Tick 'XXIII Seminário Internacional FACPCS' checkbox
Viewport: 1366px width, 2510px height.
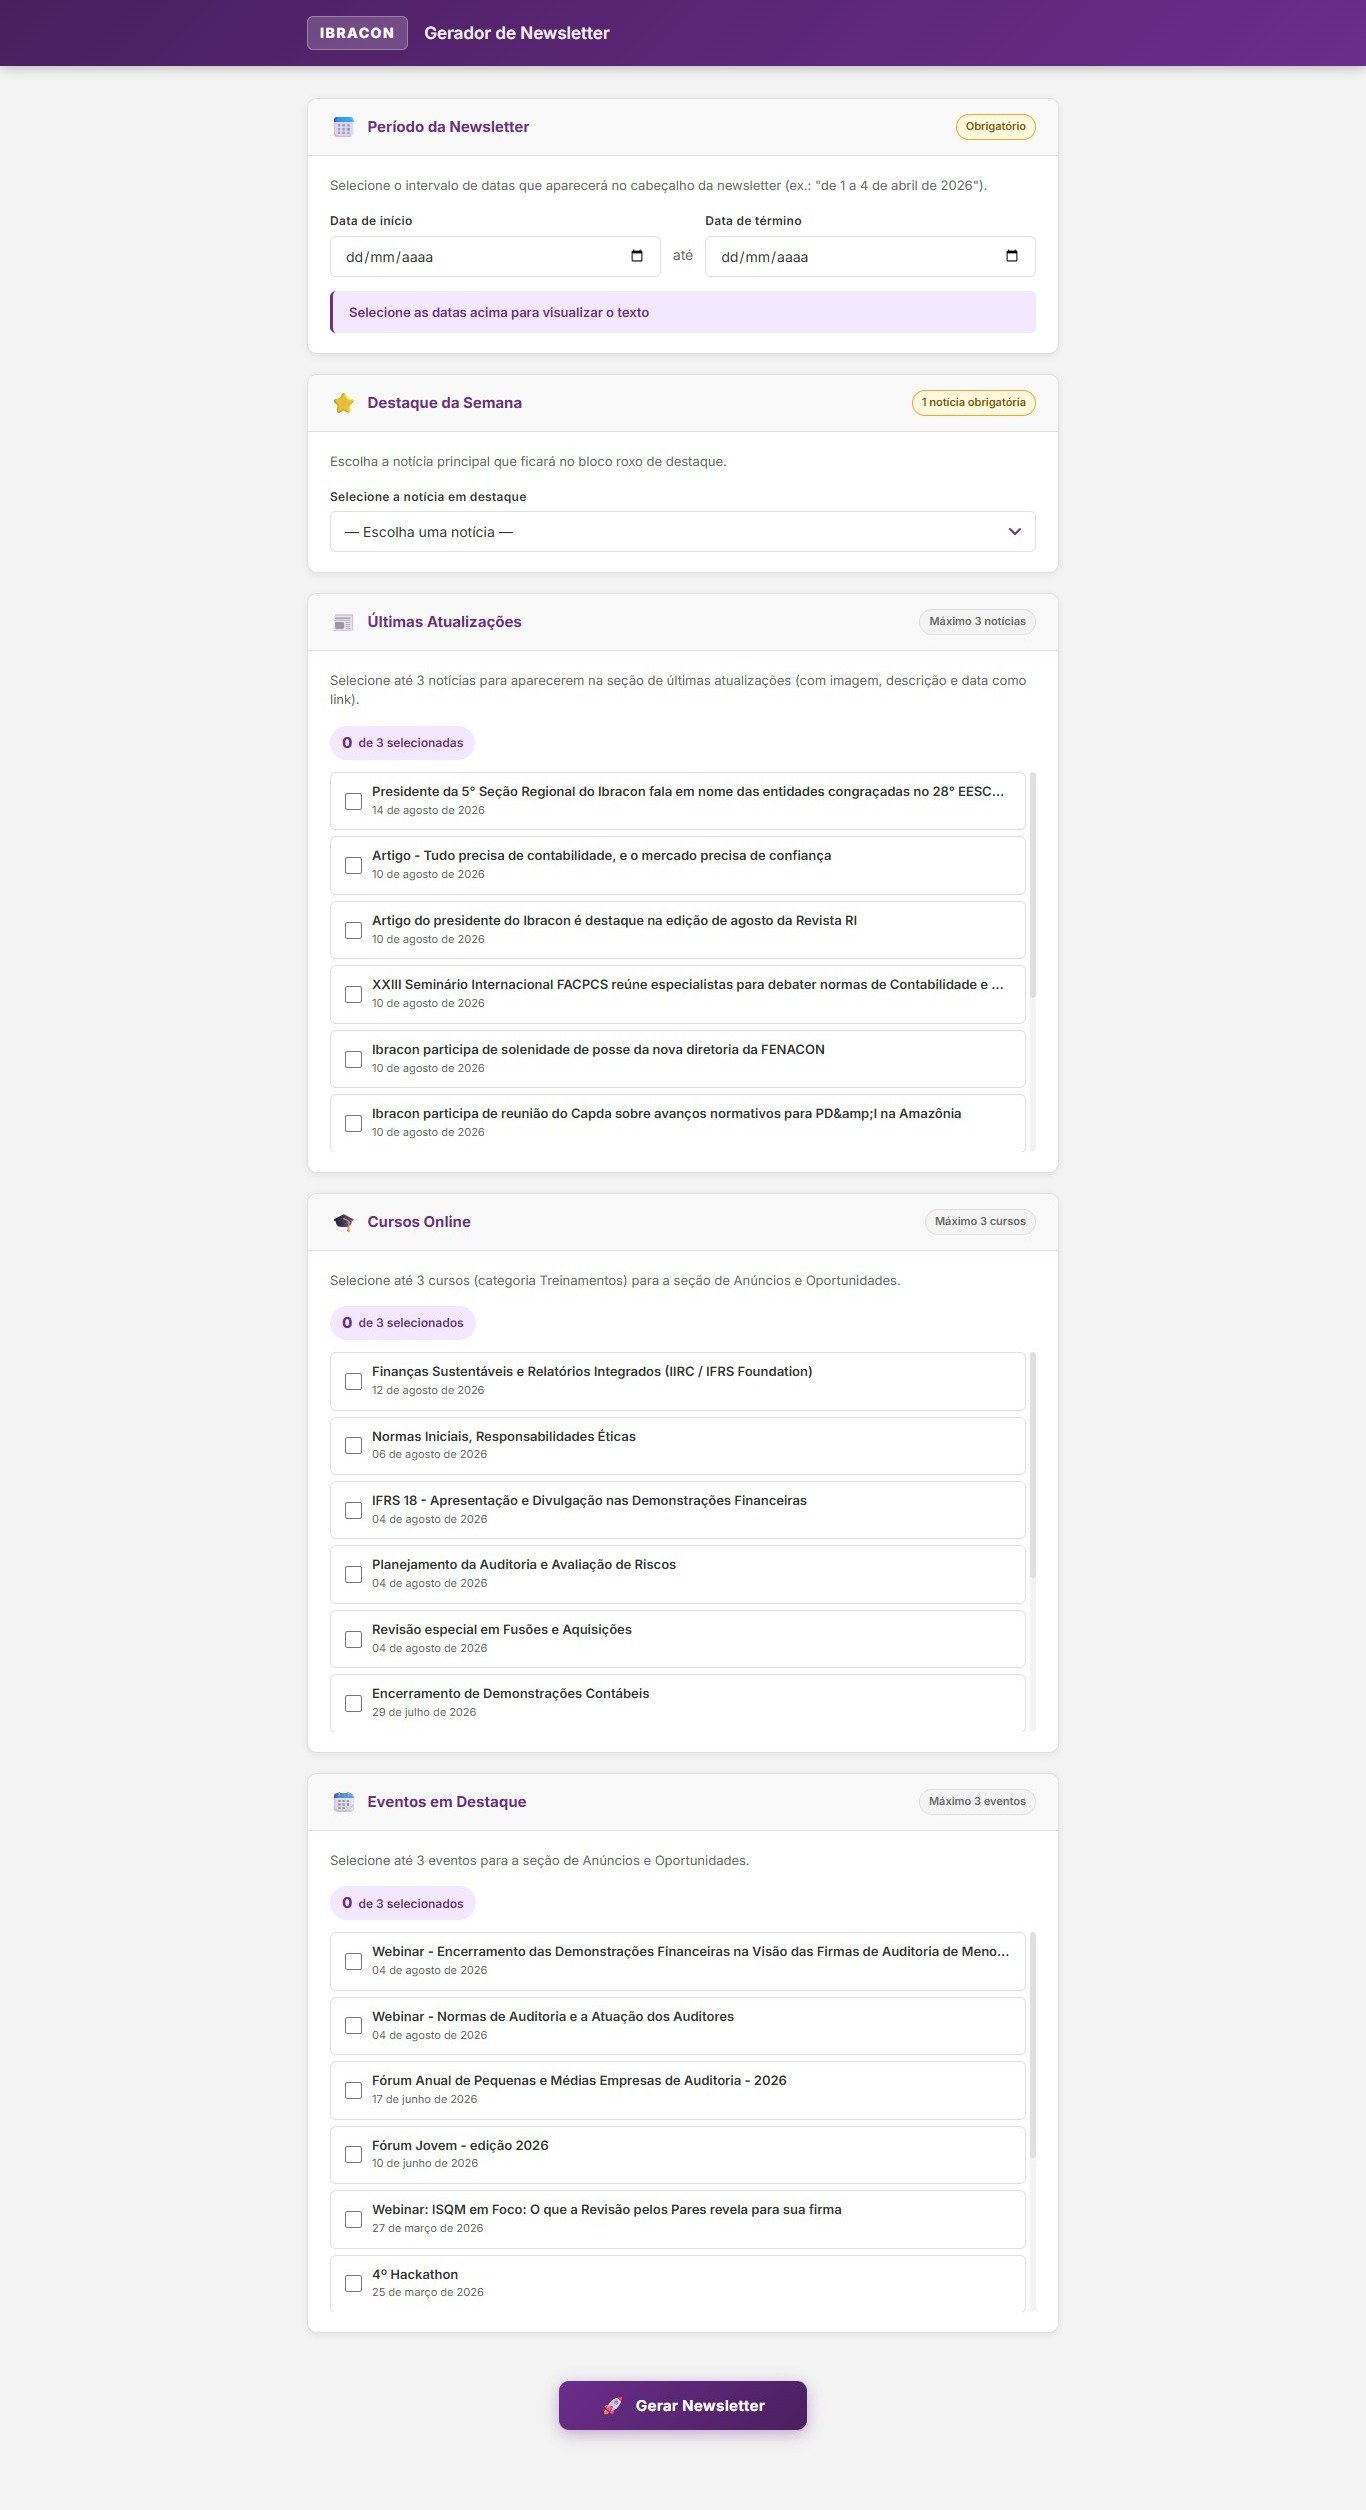353,994
